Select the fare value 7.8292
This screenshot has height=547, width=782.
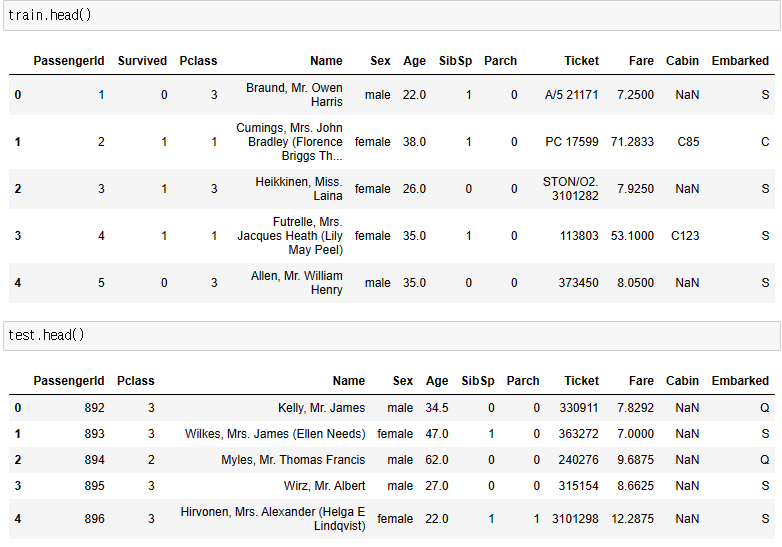click(x=635, y=408)
